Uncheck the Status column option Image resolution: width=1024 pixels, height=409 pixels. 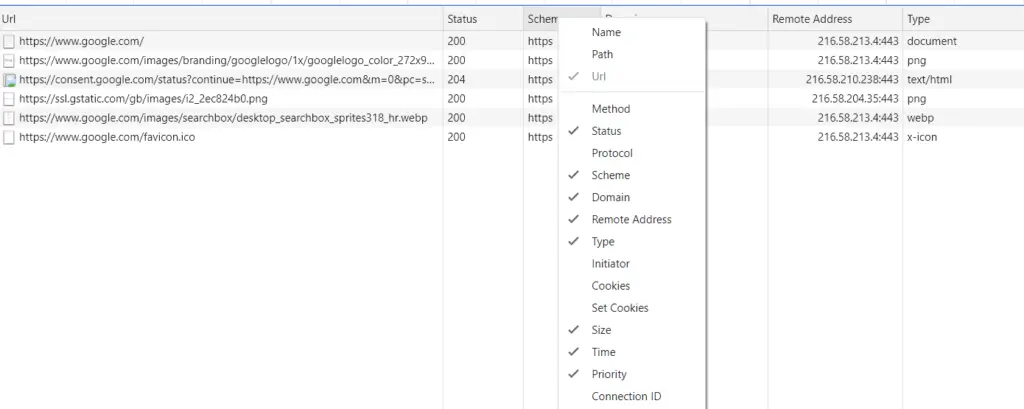[632, 131]
